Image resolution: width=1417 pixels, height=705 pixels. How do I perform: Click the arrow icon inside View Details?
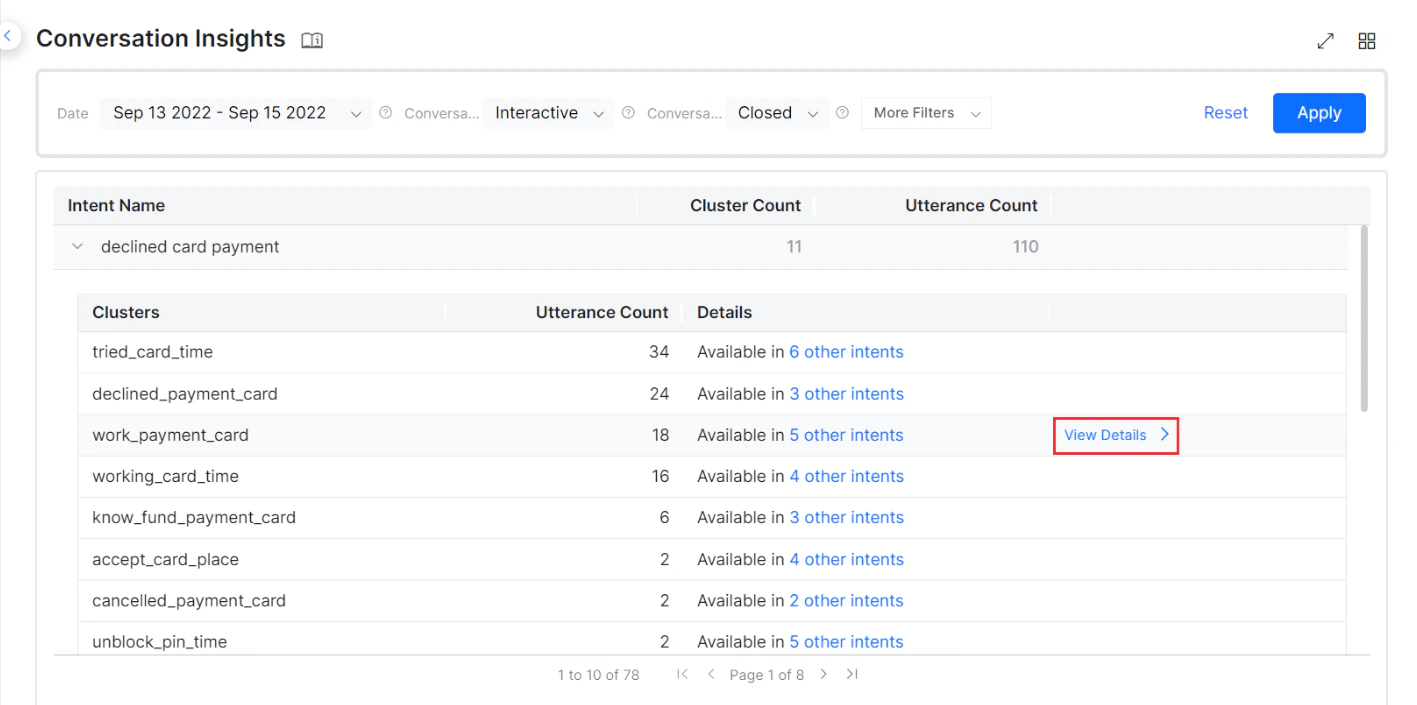[x=1164, y=434]
